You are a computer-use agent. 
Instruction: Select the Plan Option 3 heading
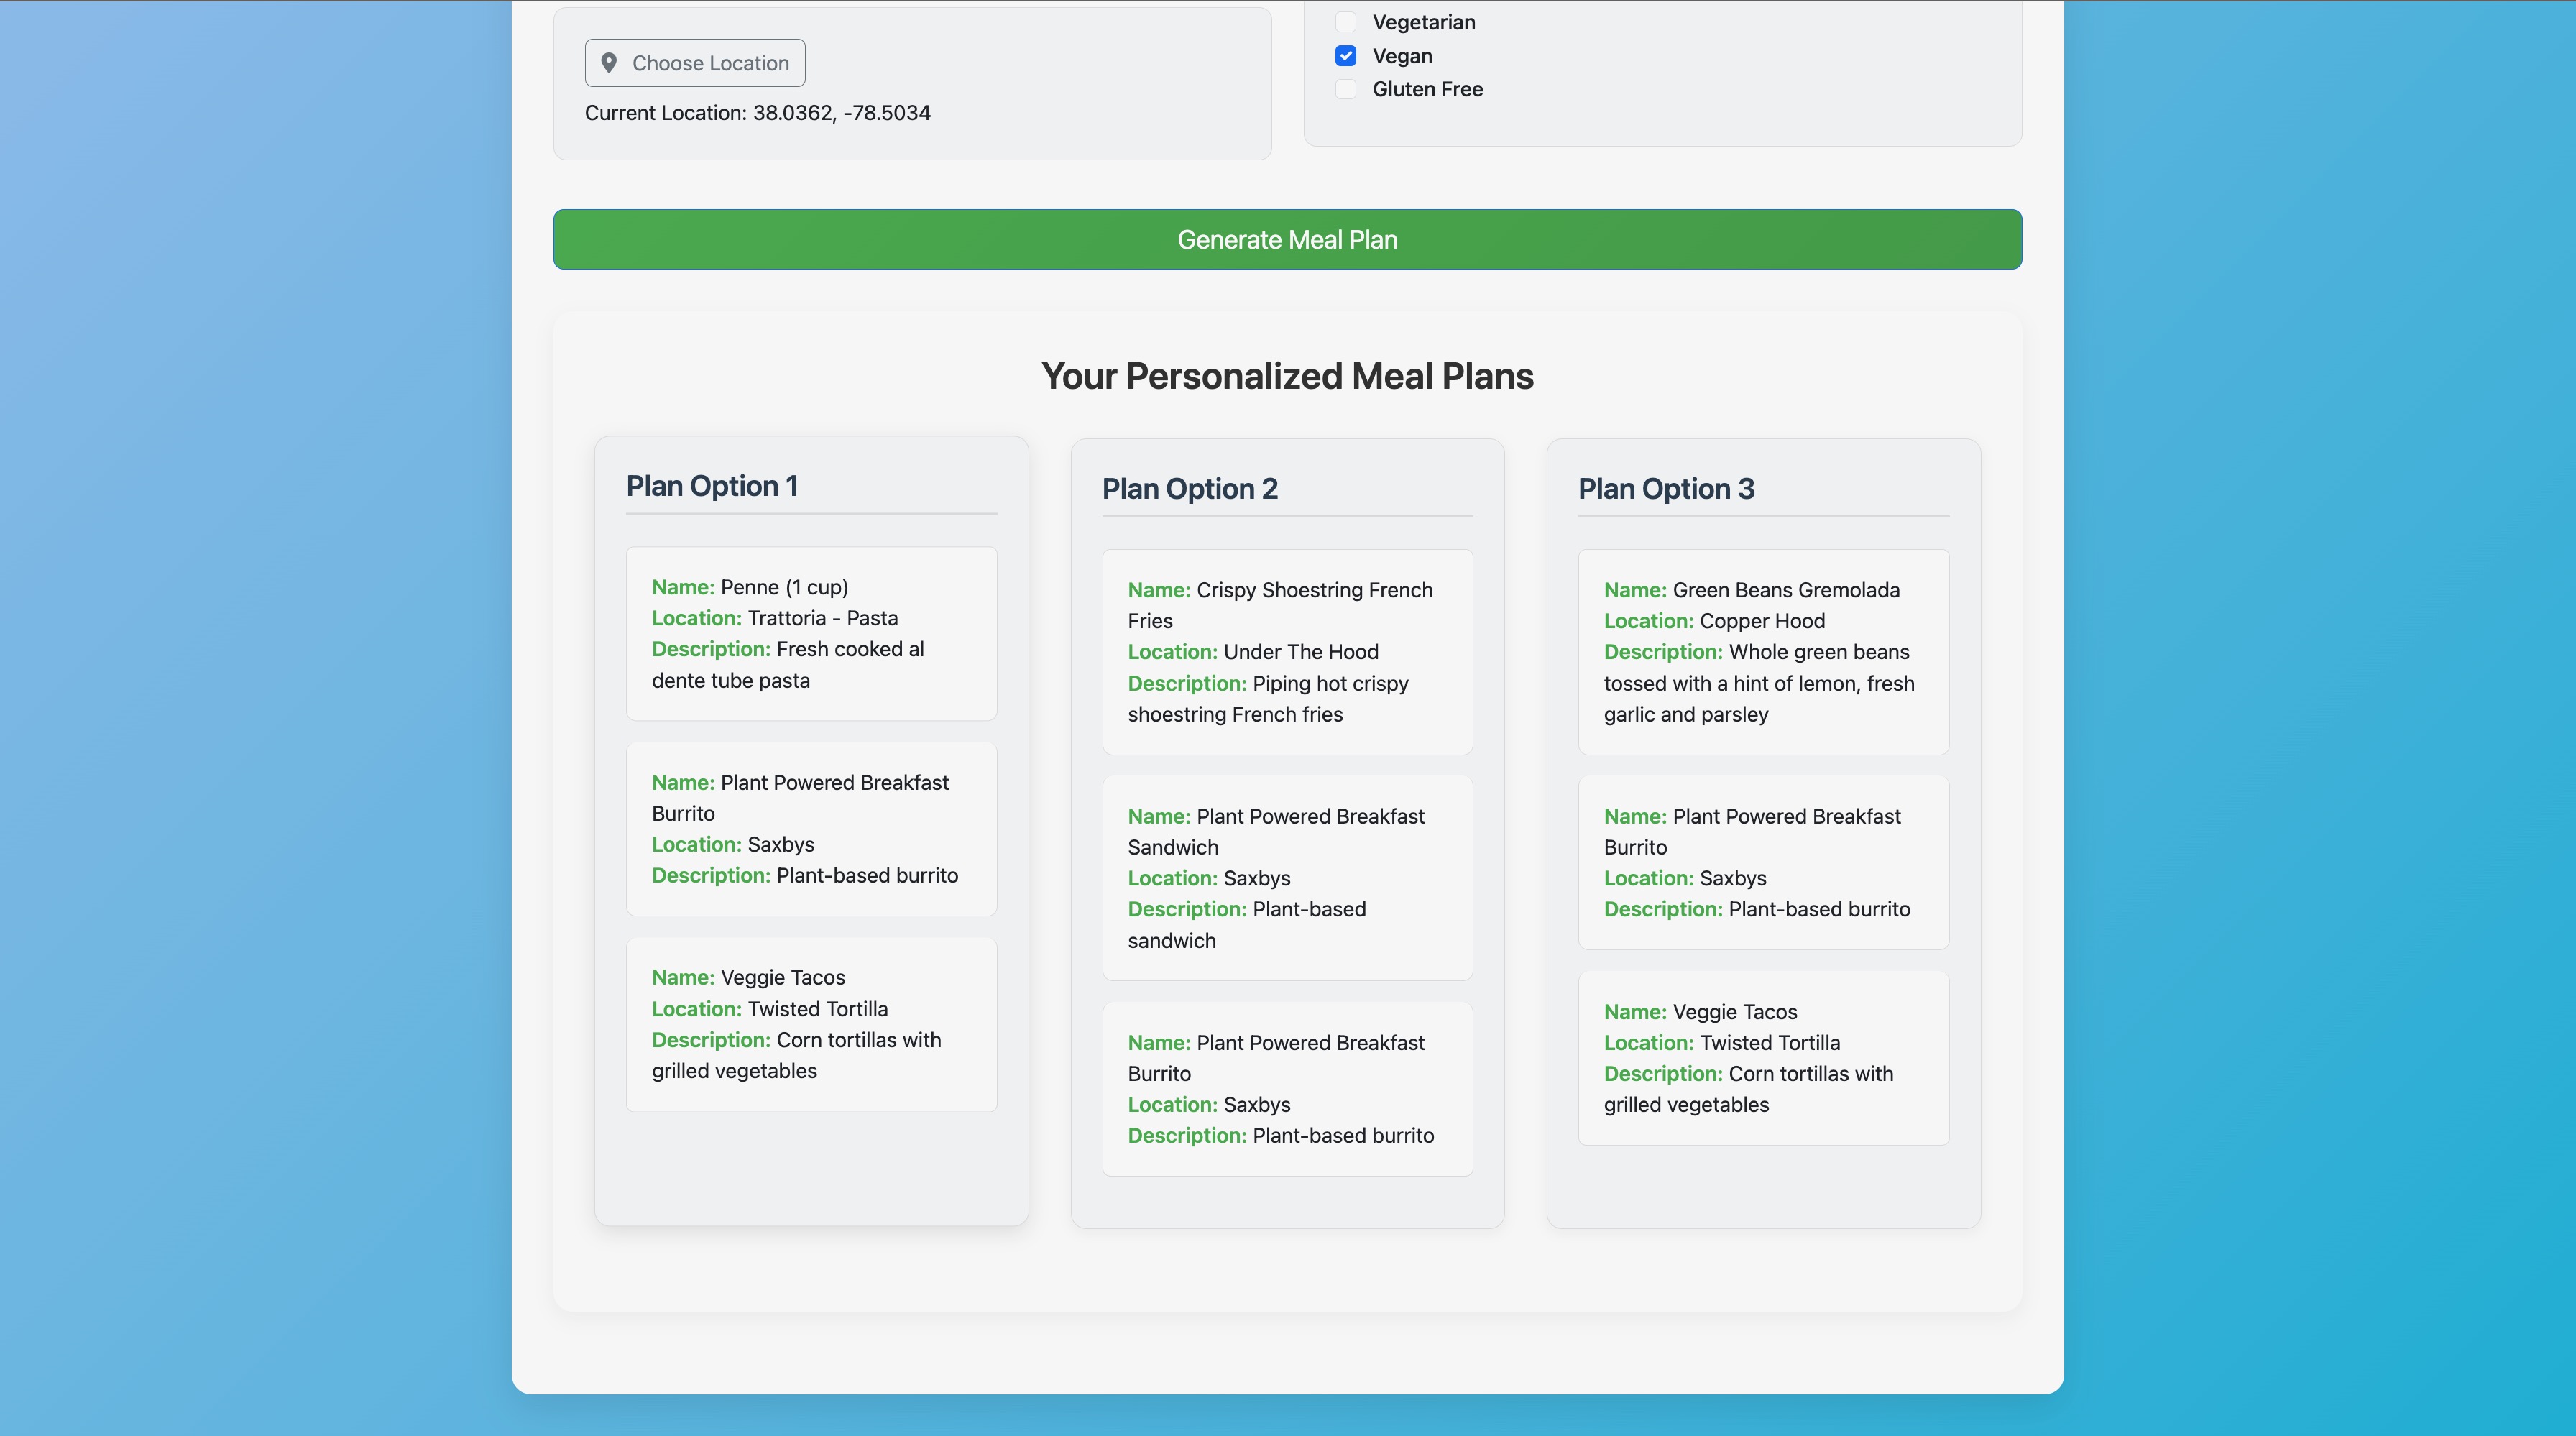(1665, 489)
